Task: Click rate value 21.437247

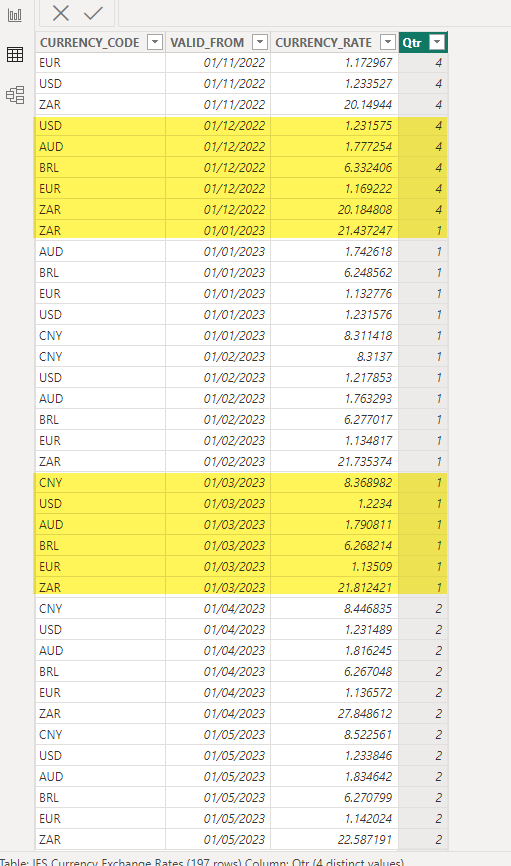Action: [x=365, y=231]
